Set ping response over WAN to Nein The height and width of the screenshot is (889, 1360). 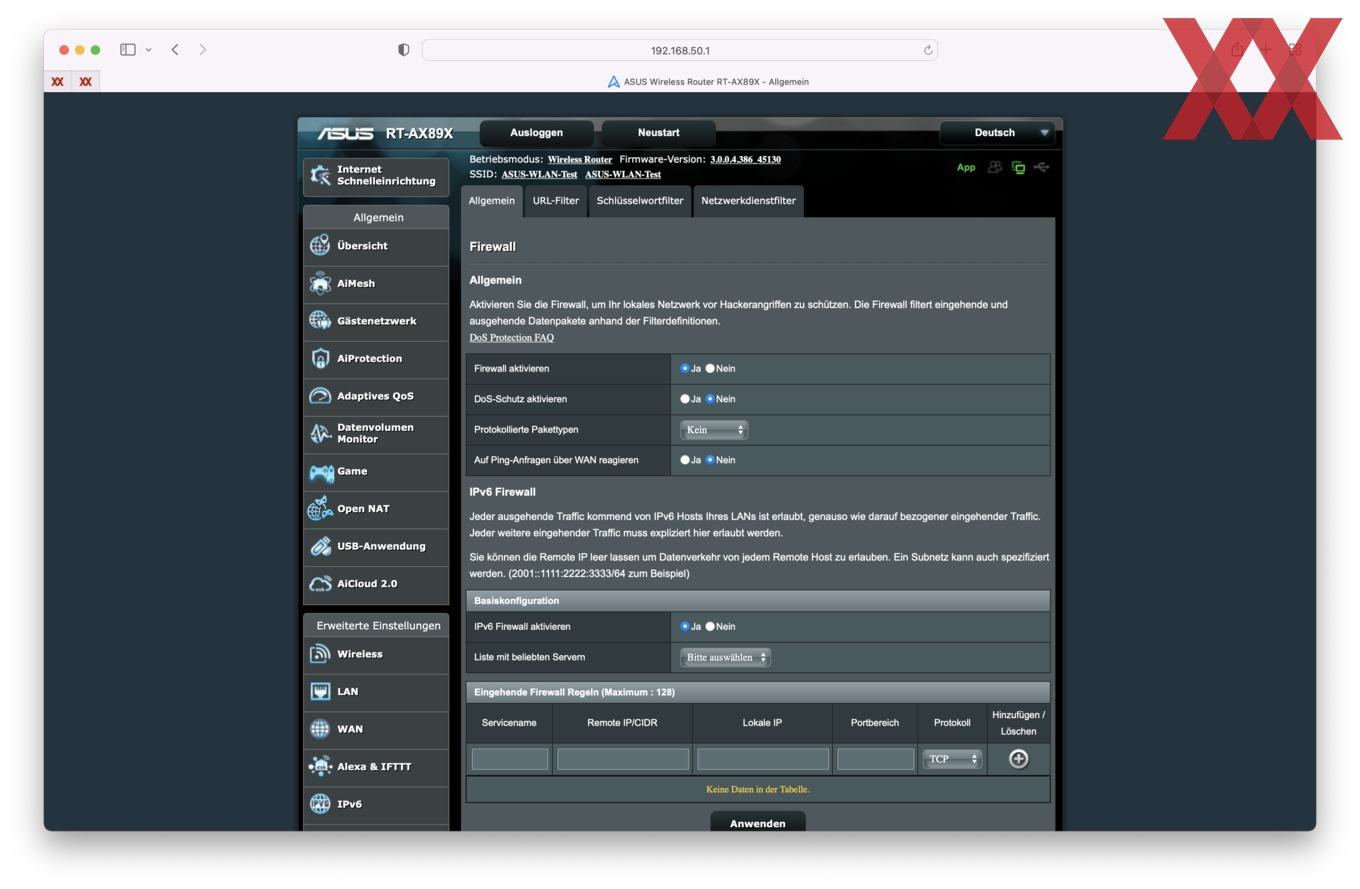pos(710,460)
